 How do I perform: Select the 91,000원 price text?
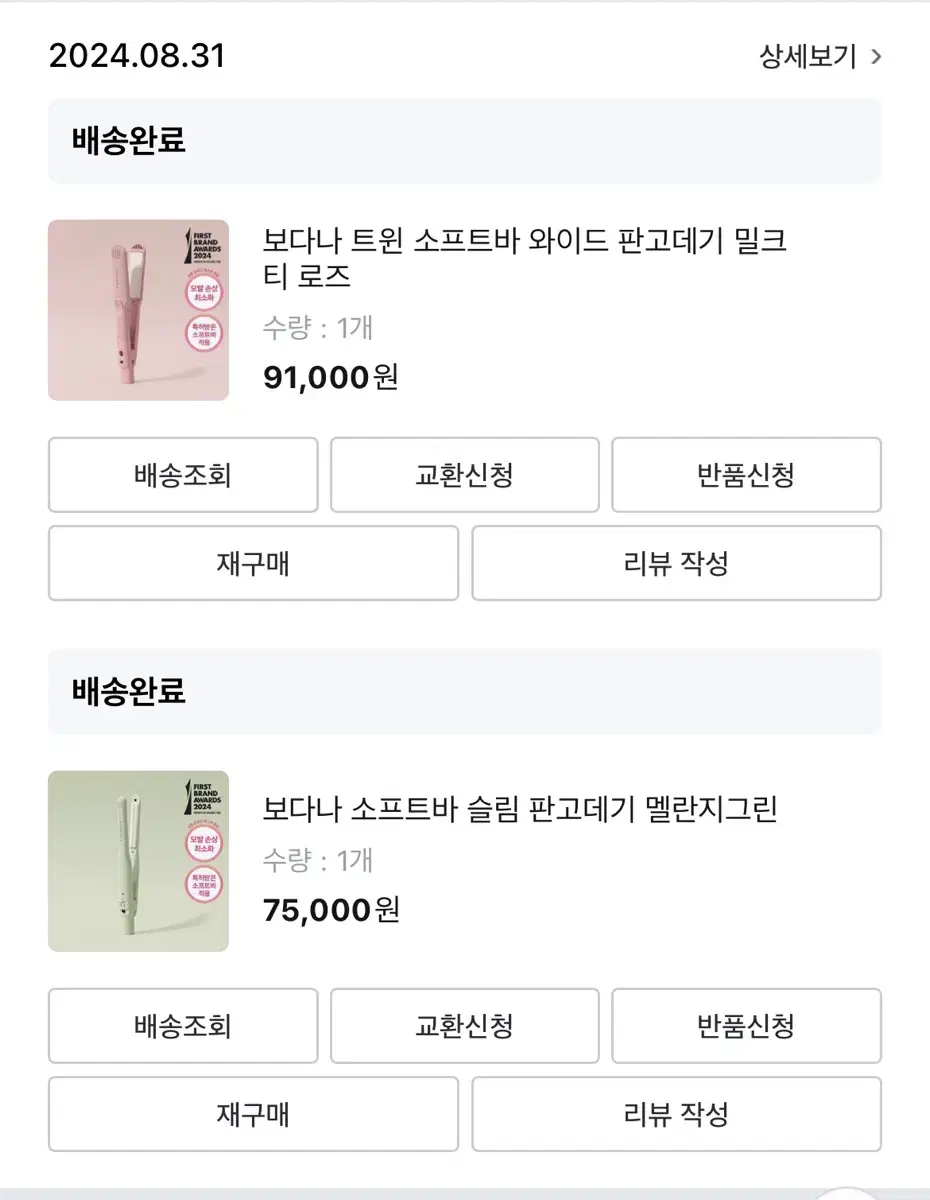[x=331, y=377]
